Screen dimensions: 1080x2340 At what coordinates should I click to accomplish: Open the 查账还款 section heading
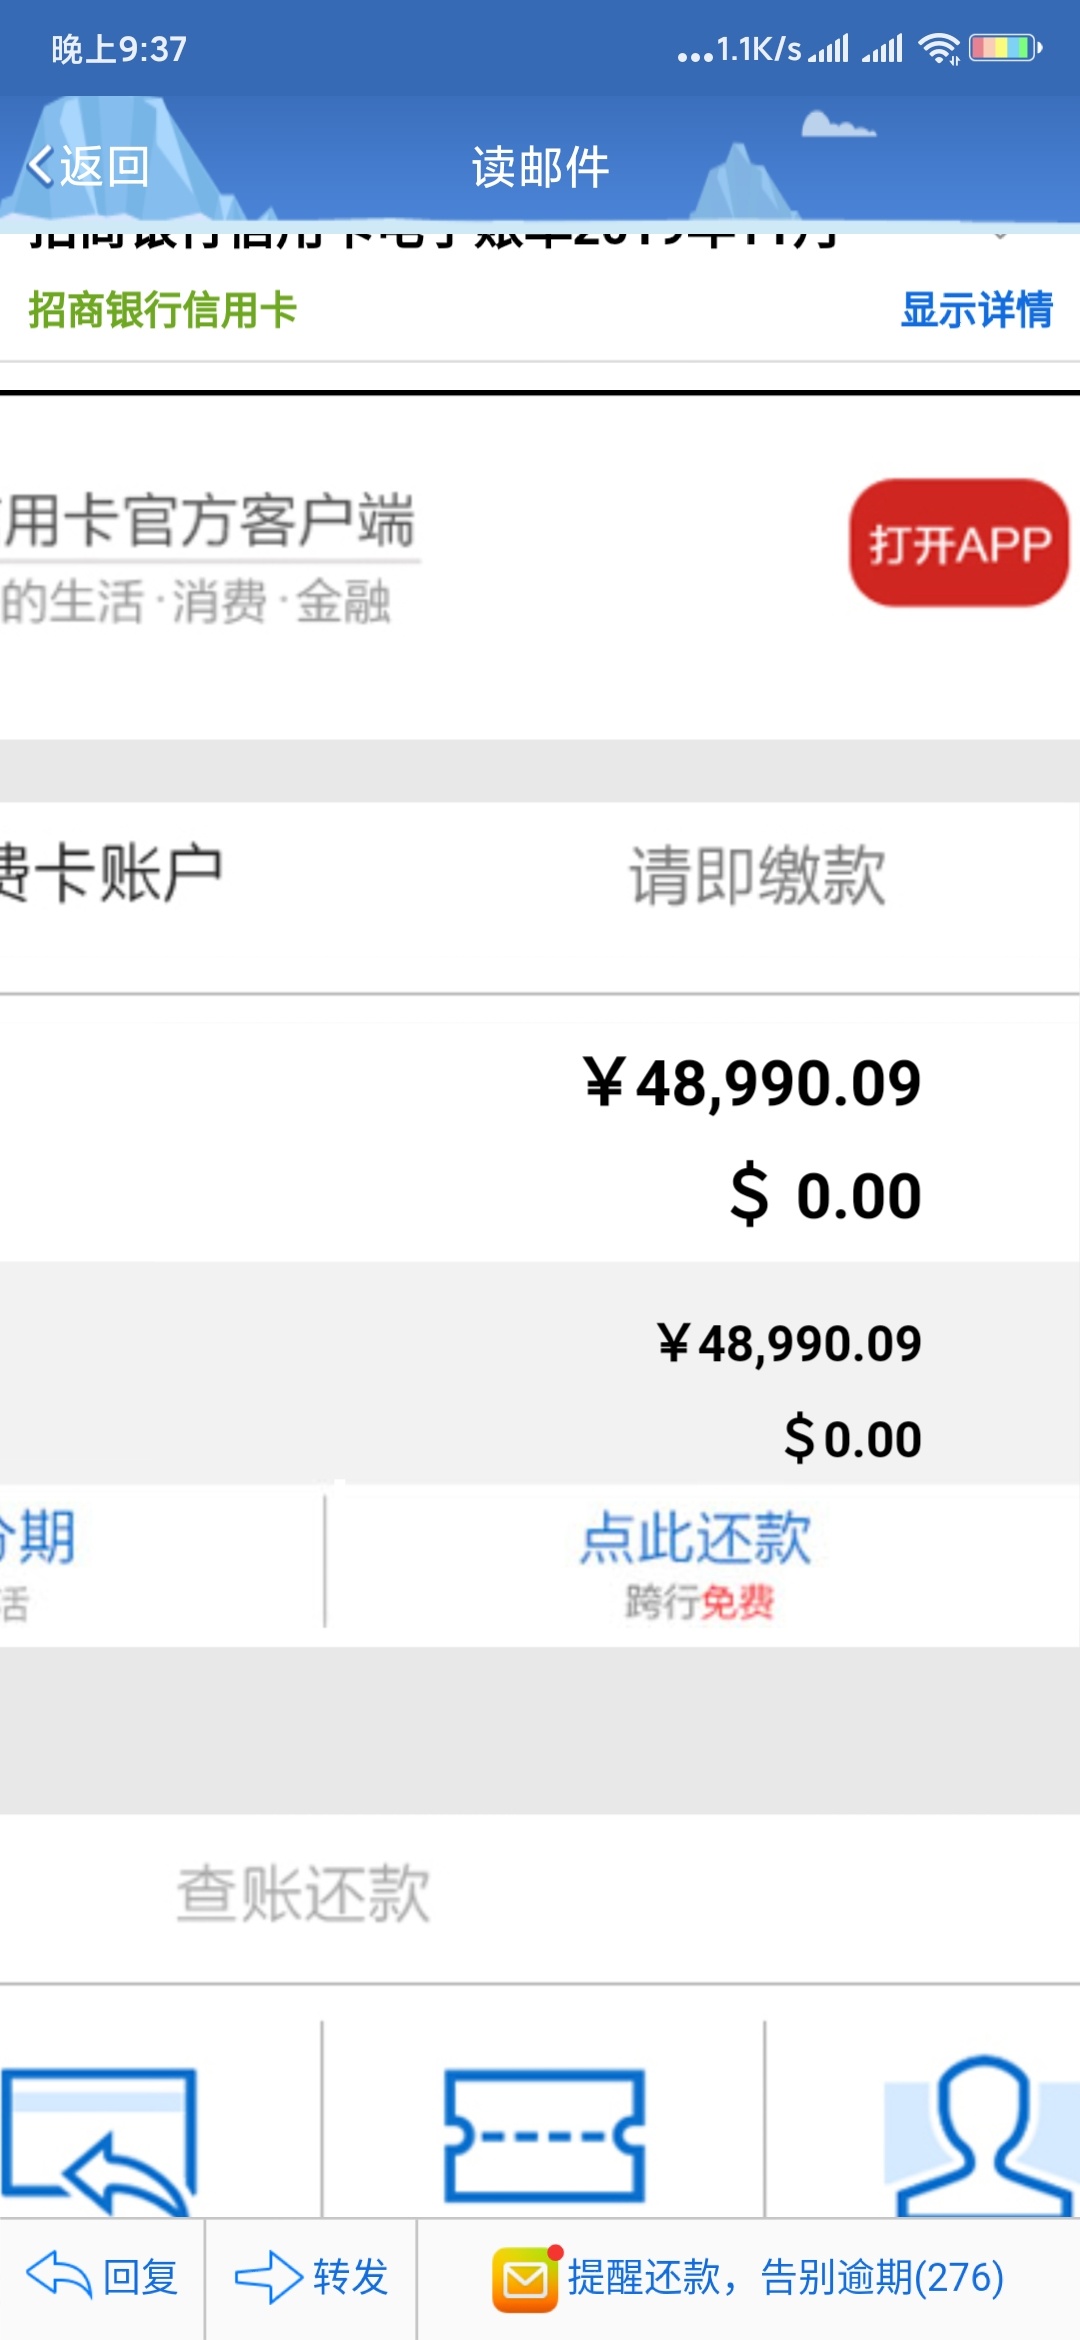tap(303, 1894)
